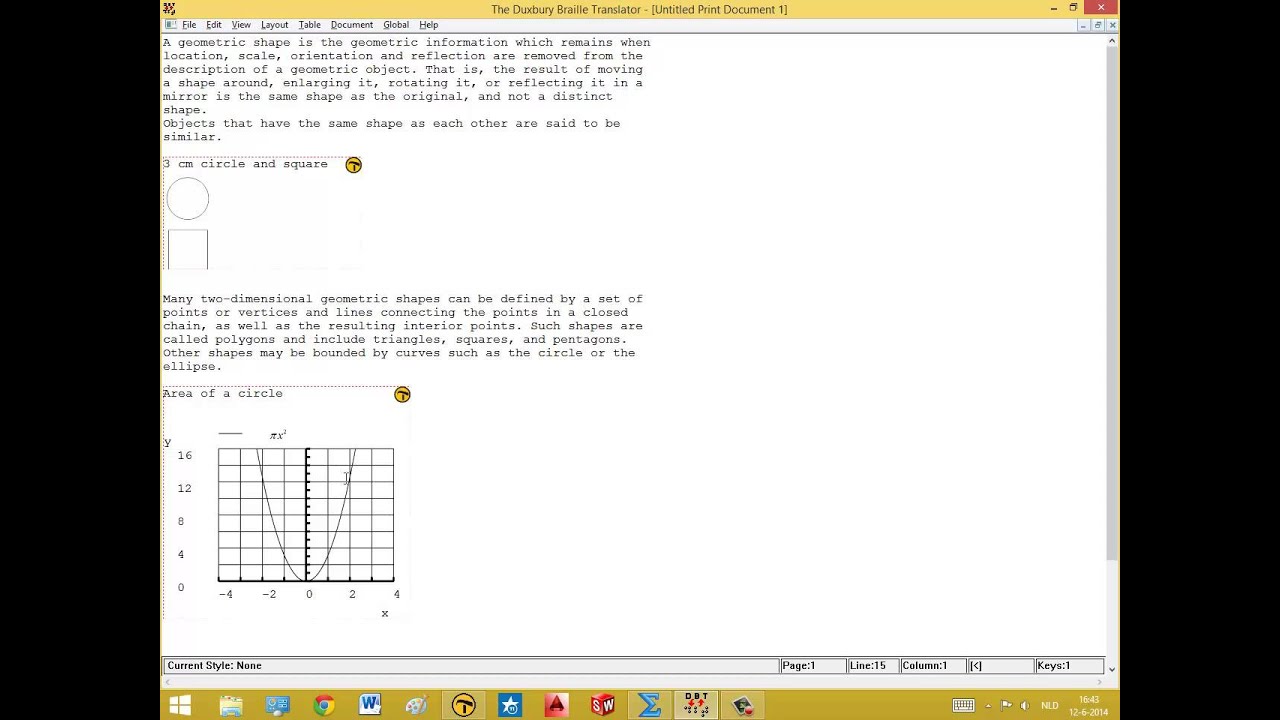
Task: Open Paint from the taskbar
Action: (x=416, y=705)
